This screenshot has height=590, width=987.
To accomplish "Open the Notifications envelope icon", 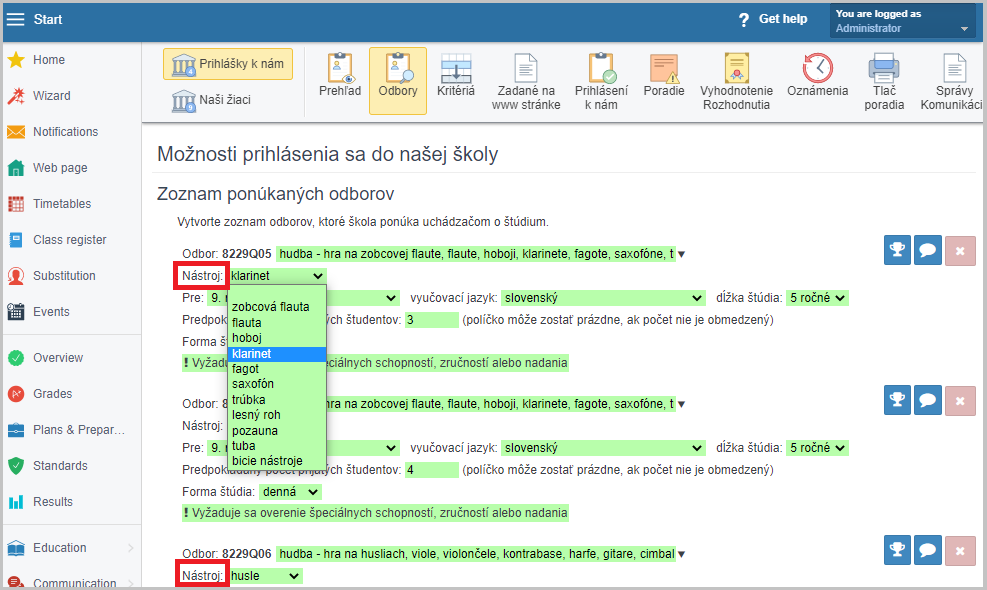I will coord(16,132).
